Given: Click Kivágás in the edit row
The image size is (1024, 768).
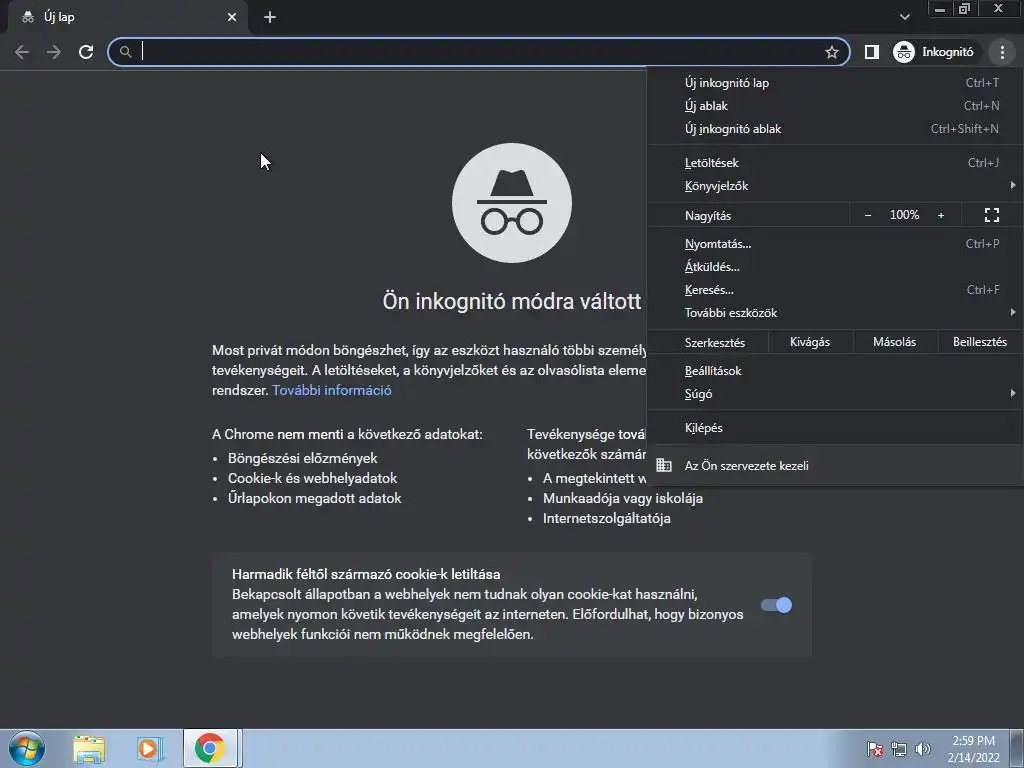Looking at the screenshot, I should (x=810, y=342).
